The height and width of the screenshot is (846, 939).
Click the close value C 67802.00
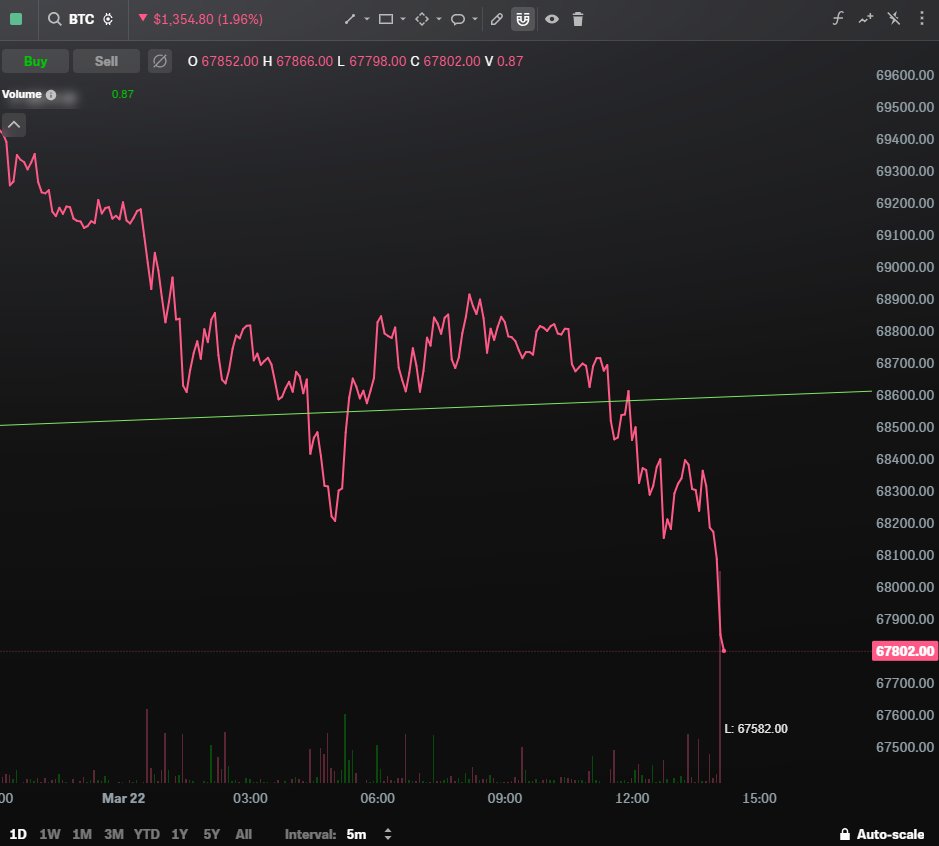[x=445, y=61]
